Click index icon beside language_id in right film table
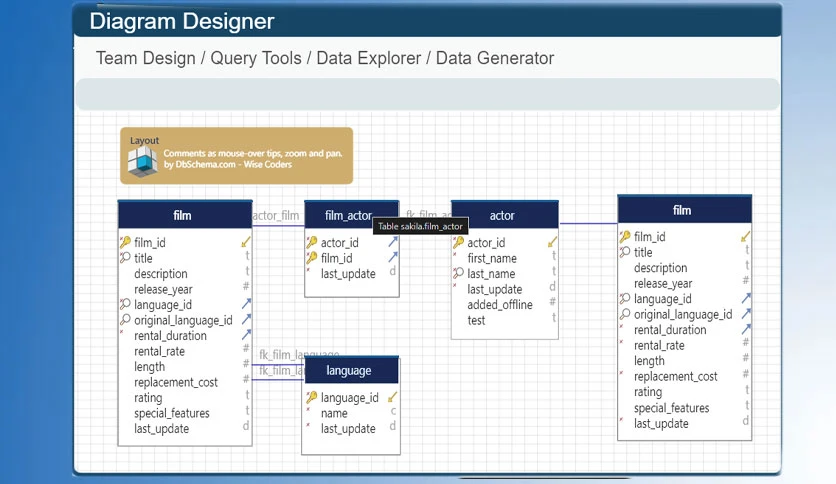836x484 pixels. tap(625, 299)
